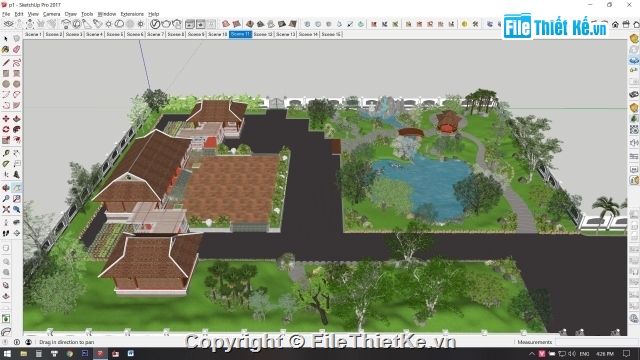Open the Extensions menu
640x360 pixels.
click(x=132, y=14)
